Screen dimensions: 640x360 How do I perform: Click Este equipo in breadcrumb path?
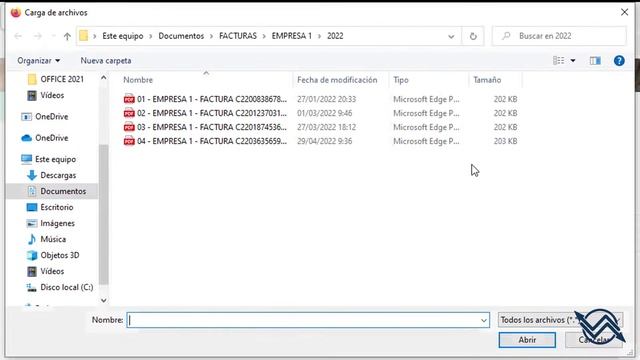[122, 36]
